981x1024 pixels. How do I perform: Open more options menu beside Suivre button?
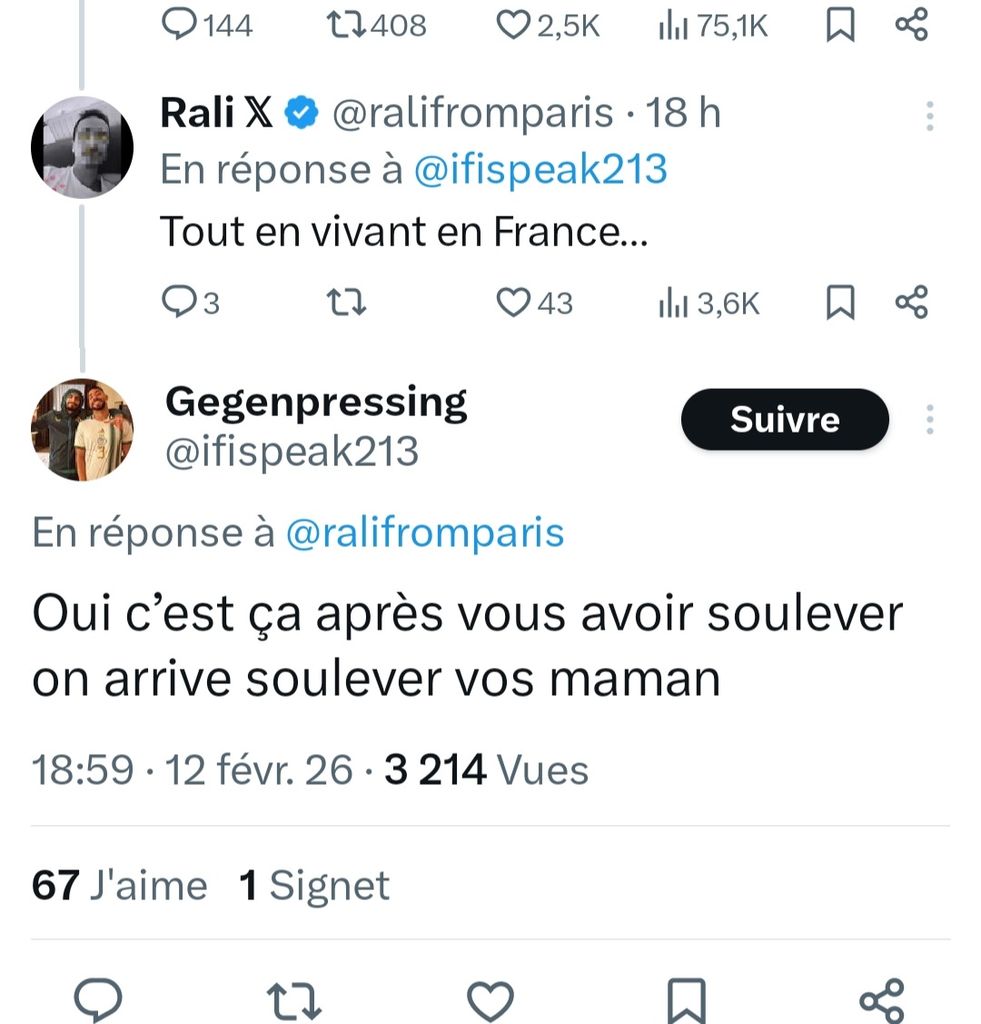click(930, 419)
